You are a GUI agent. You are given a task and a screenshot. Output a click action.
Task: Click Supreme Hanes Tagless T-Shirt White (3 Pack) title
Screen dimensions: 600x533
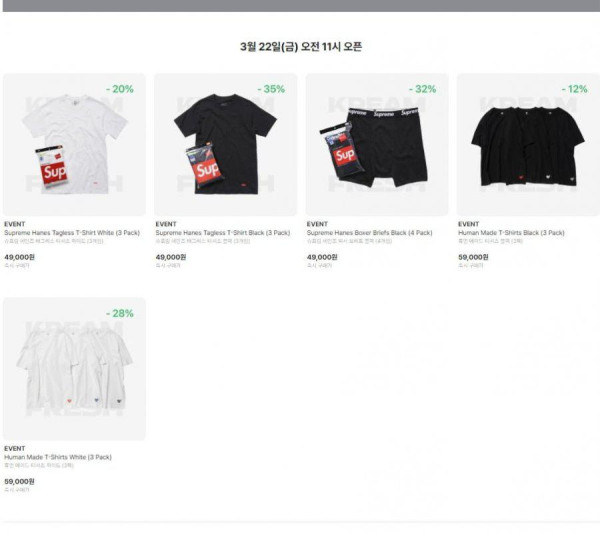point(72,233)
